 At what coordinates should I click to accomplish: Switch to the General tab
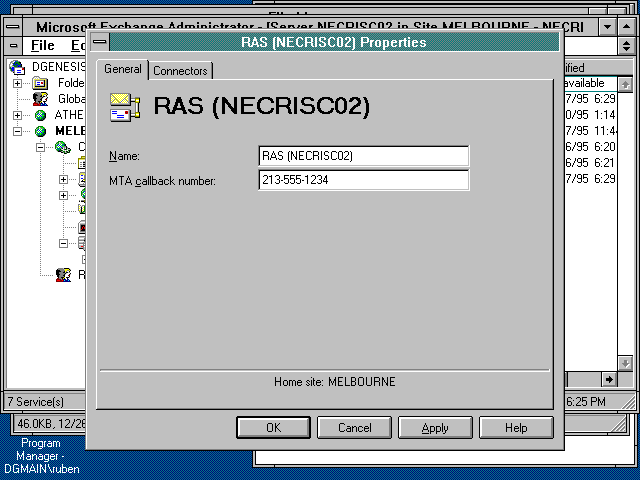(x=123, y=69)
